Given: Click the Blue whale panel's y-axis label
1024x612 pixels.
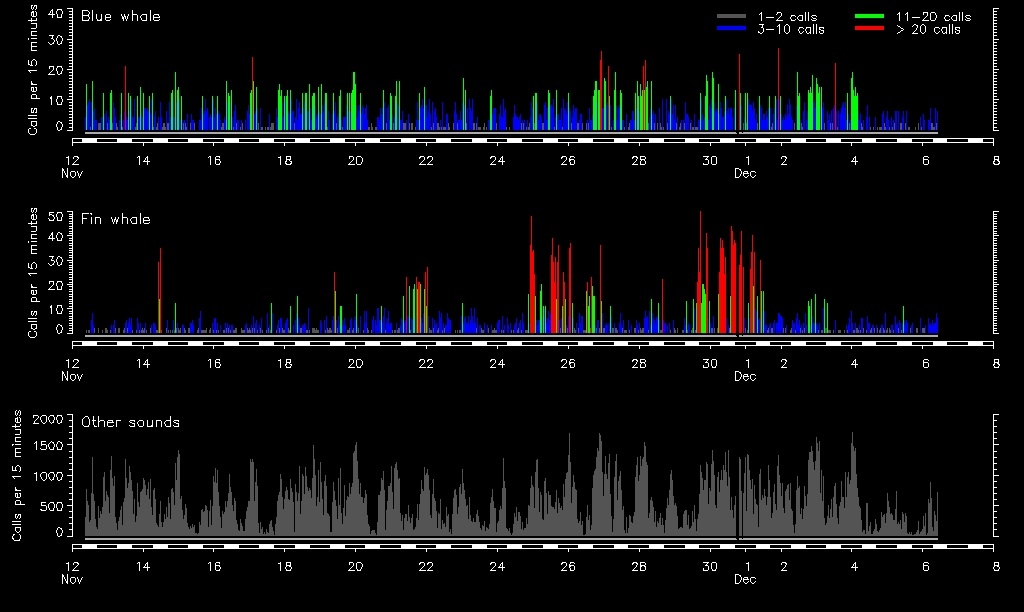Looking at the screenshot, I should 32,70.
